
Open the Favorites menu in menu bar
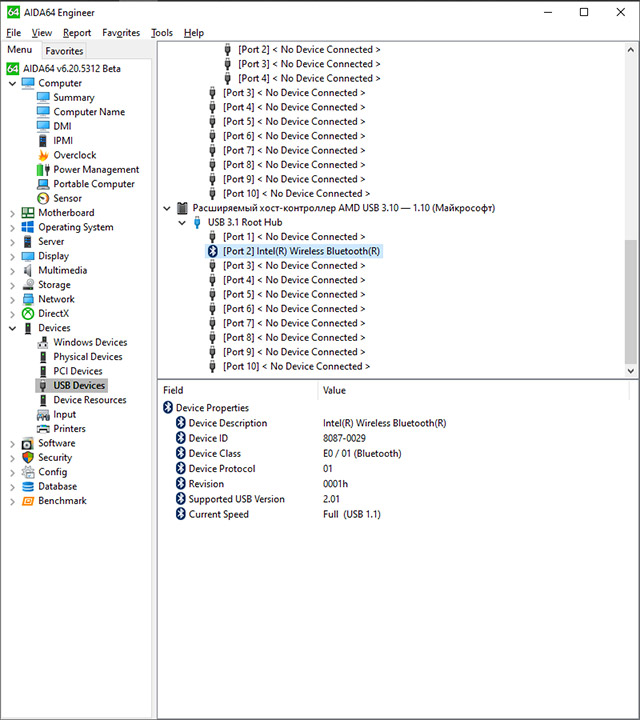[121, 33]
